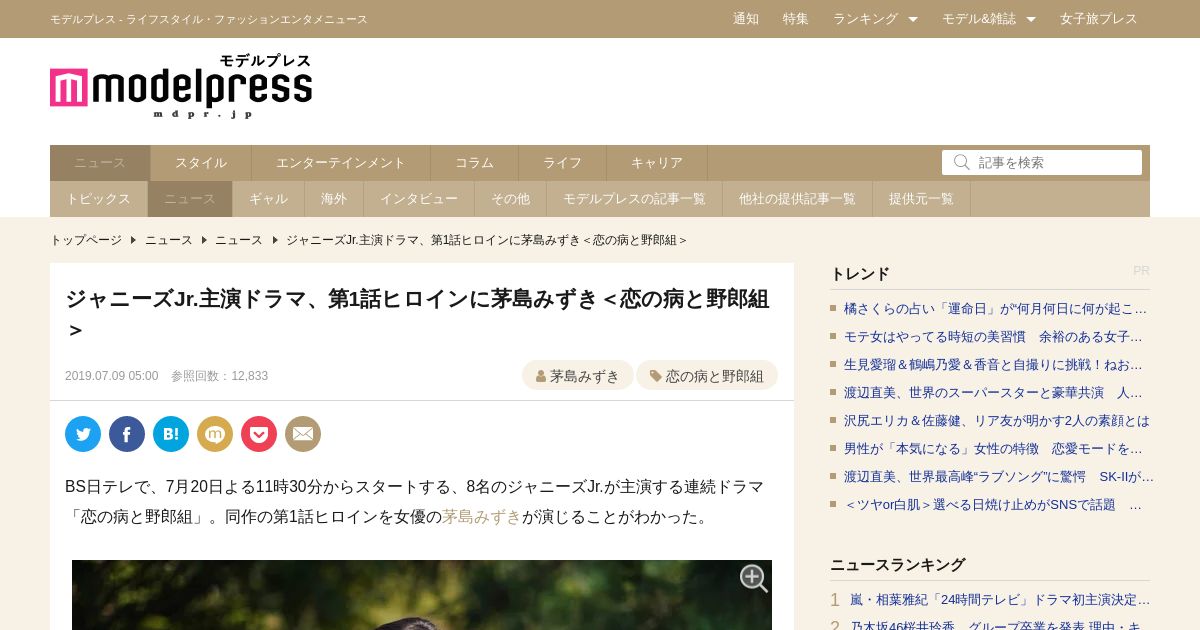
Task: Select 海外 sub tab
Action: pyautogui.click(x=334, y=199)
